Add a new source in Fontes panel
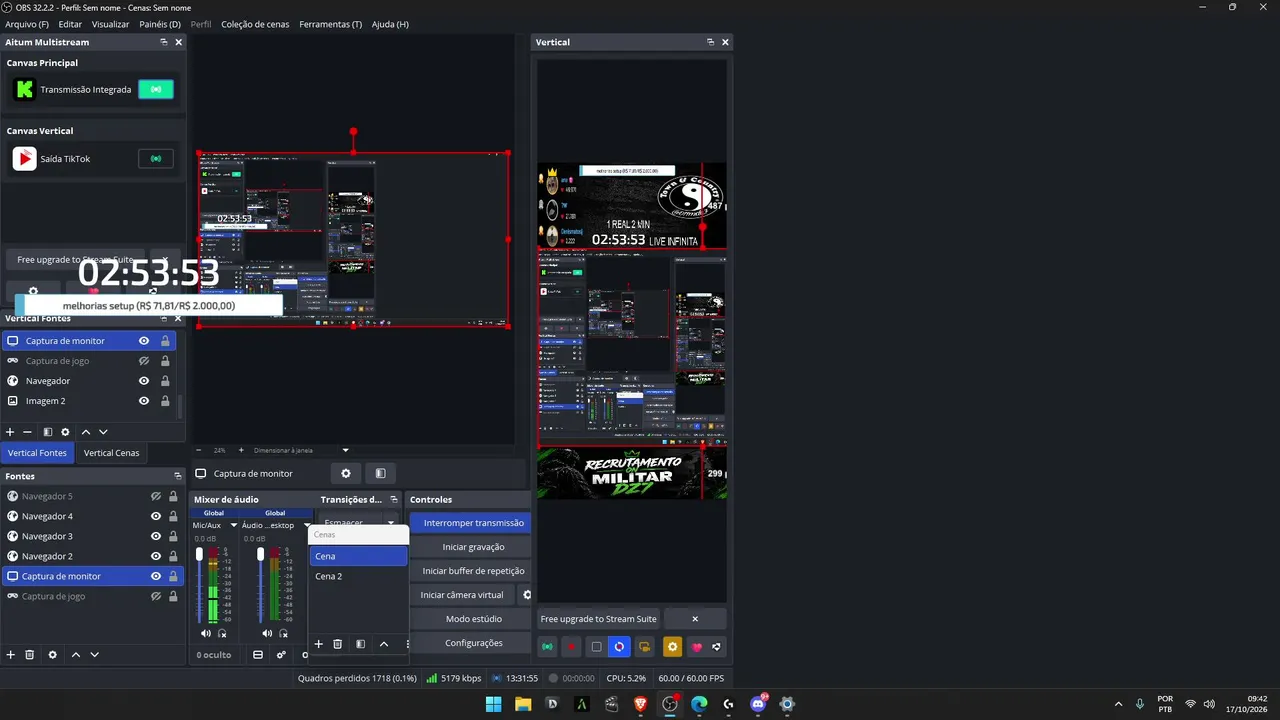Image resolution: width=1280 pixels, height=720 pixels. point(11,655)
